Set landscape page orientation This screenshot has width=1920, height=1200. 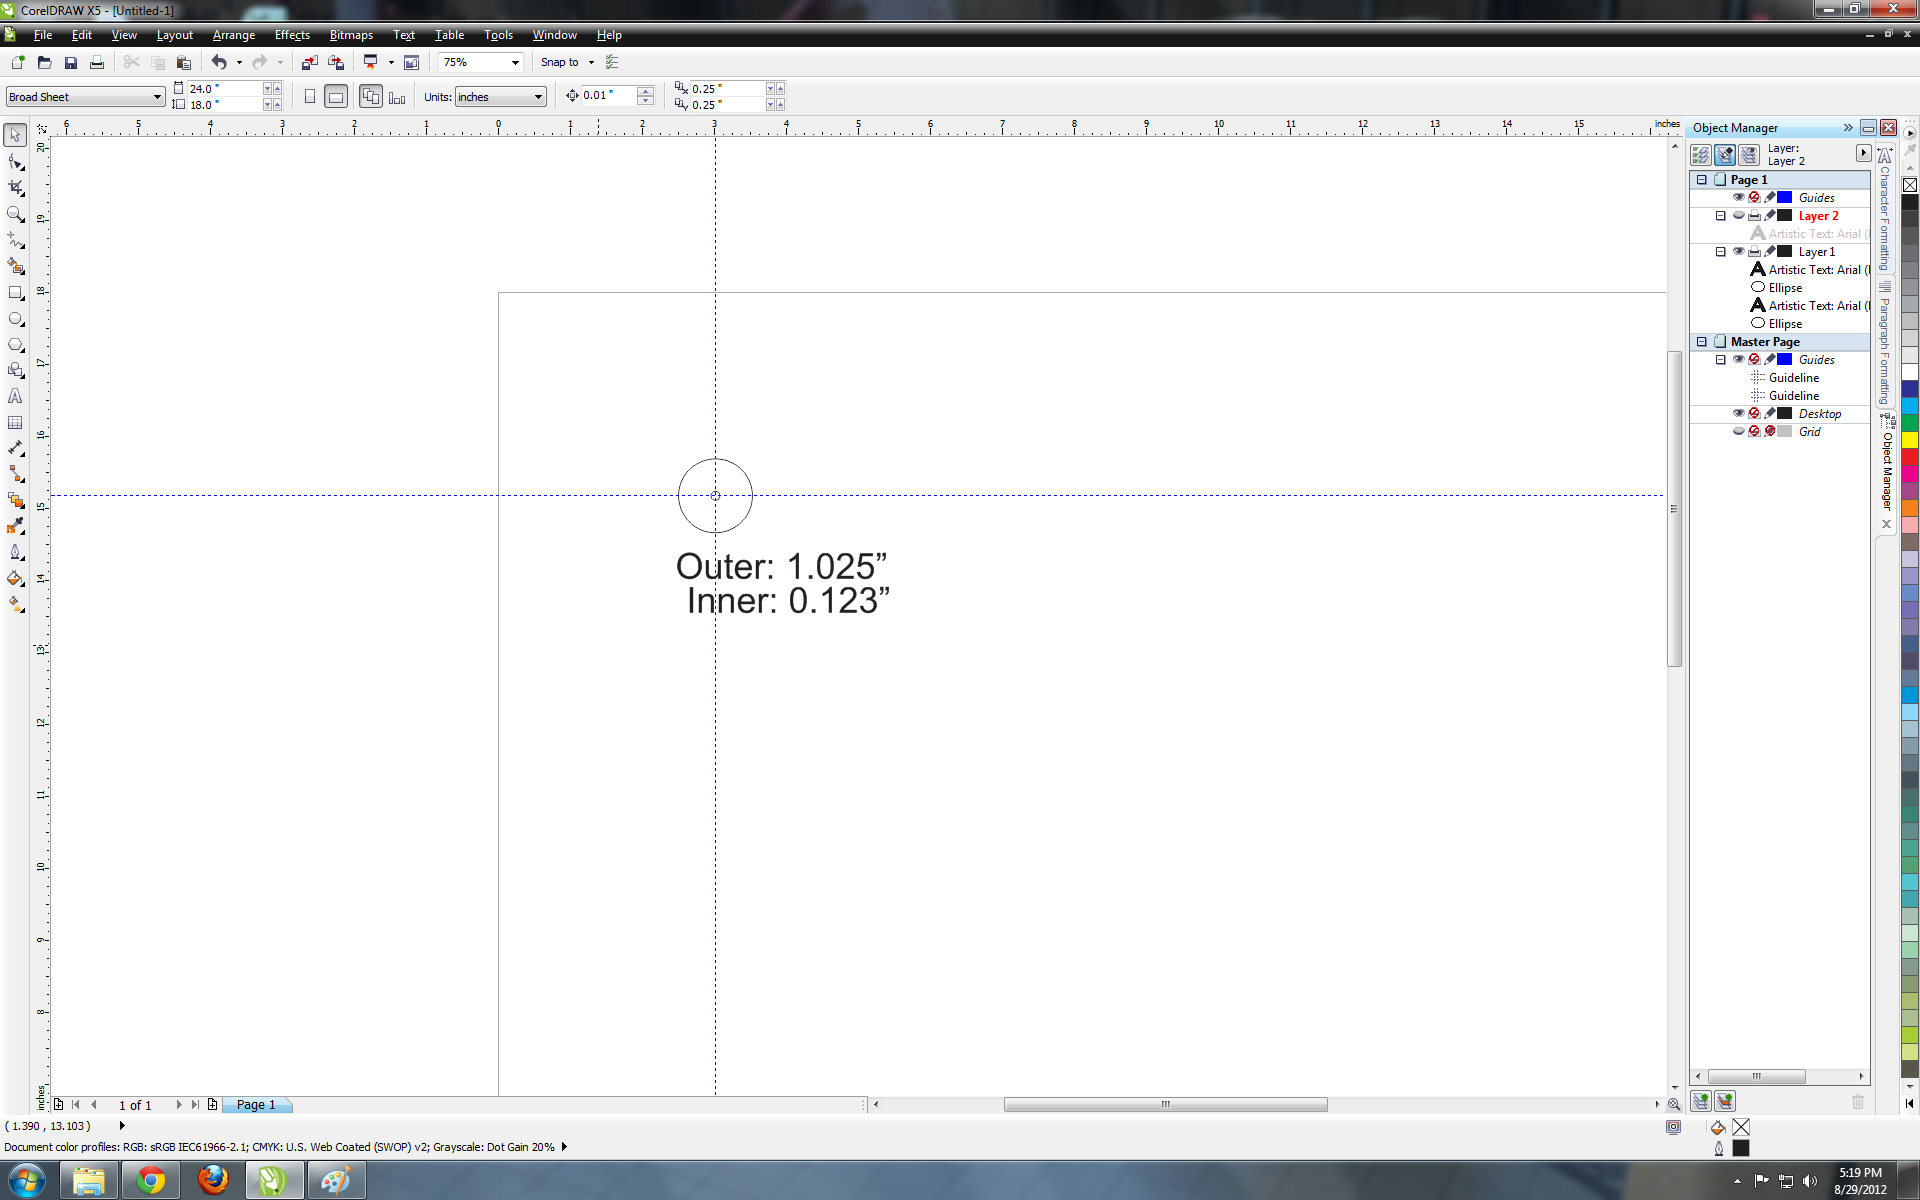[336, 97]
